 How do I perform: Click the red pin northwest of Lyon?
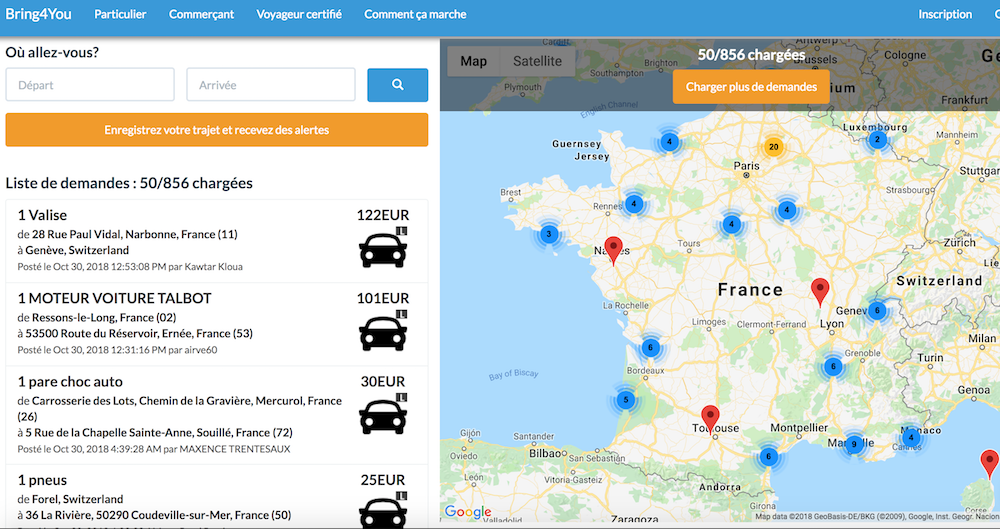tap(820, 292)
